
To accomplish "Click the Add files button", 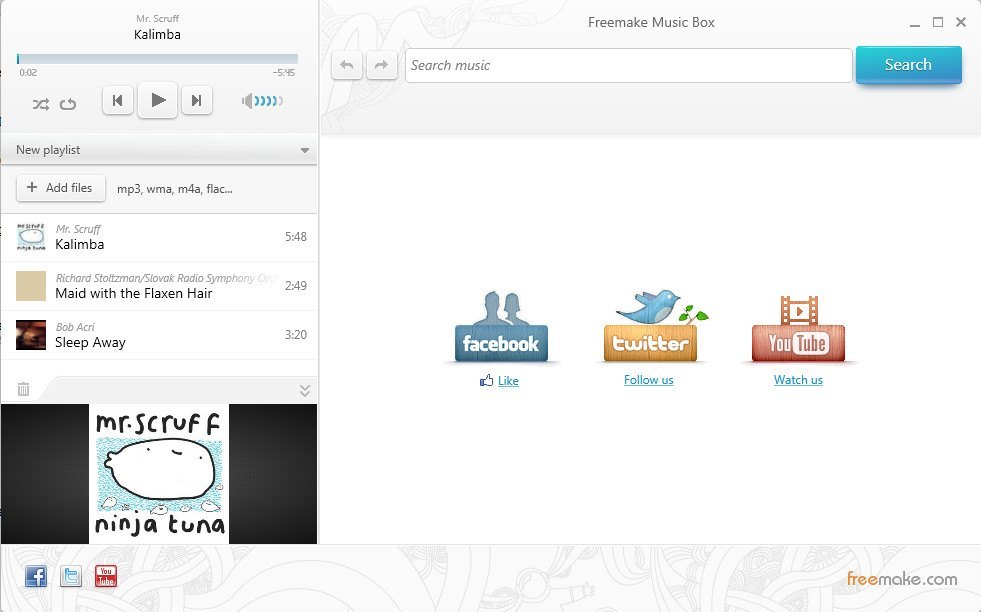I will pos(61,188).
